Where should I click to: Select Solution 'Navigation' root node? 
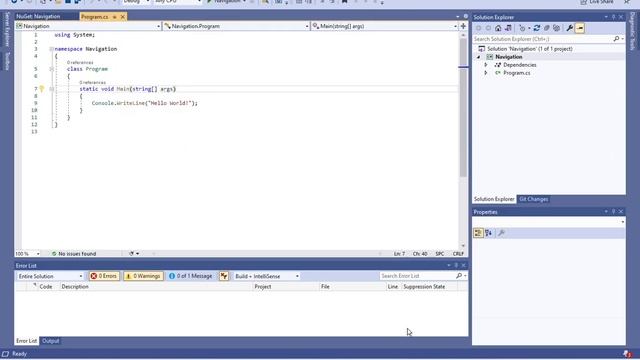[529, 49]
